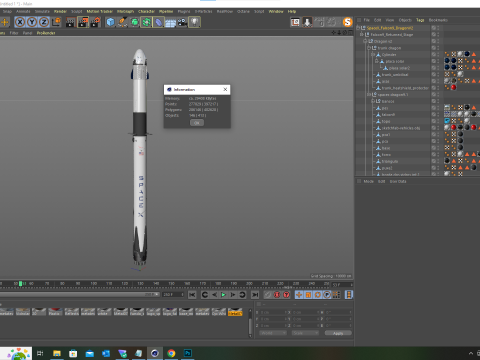
Task: Step to the next frame
Action: pos(233,295)
